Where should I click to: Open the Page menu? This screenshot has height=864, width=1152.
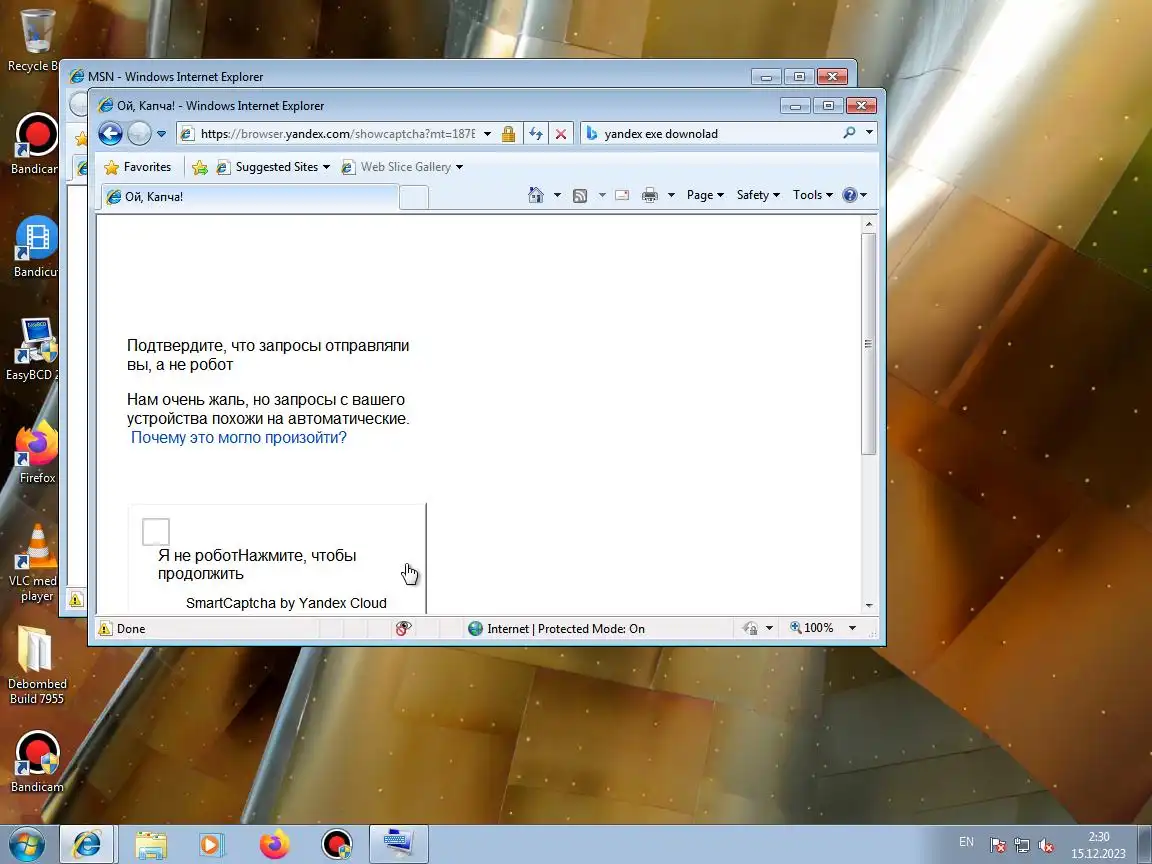click(x=705, y=195)
